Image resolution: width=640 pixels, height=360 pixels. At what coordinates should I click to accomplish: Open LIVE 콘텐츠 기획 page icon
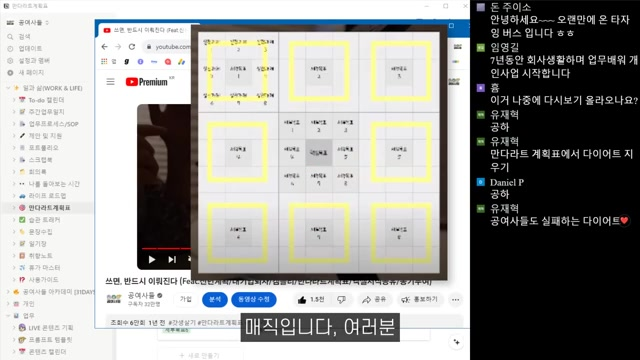click(22, 328)
